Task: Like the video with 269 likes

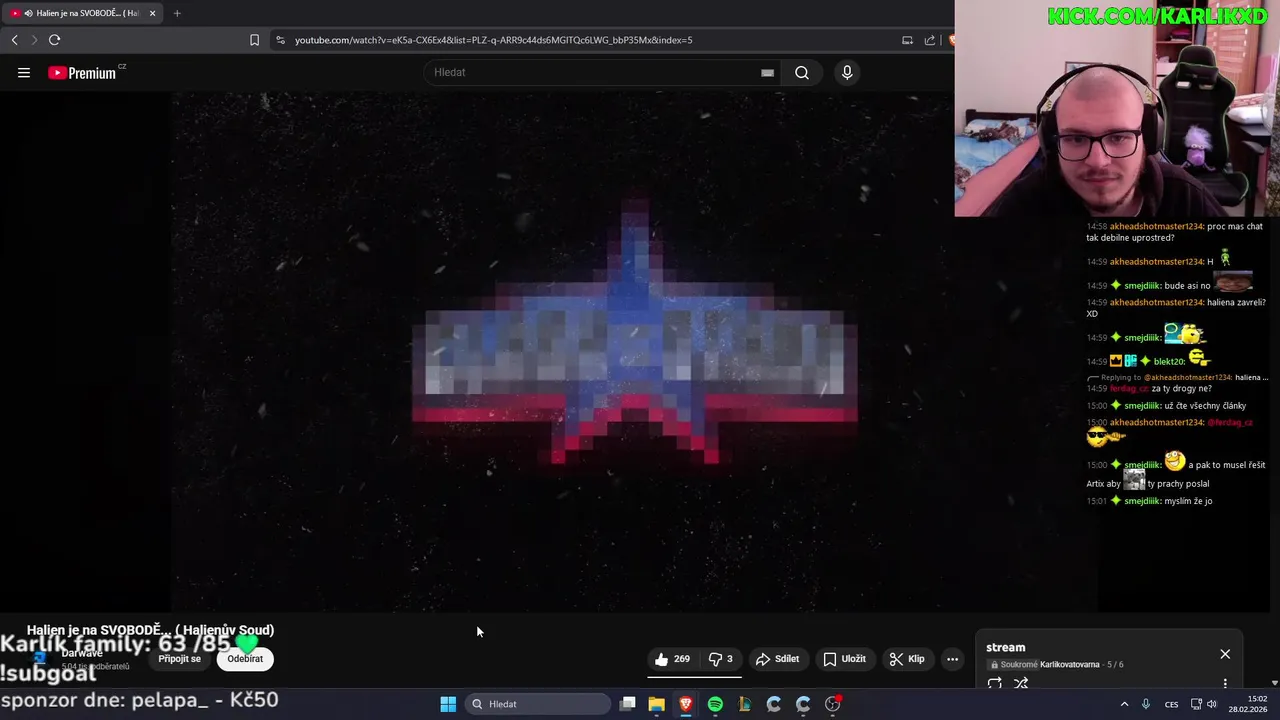Action: click(x=673, y=659)
